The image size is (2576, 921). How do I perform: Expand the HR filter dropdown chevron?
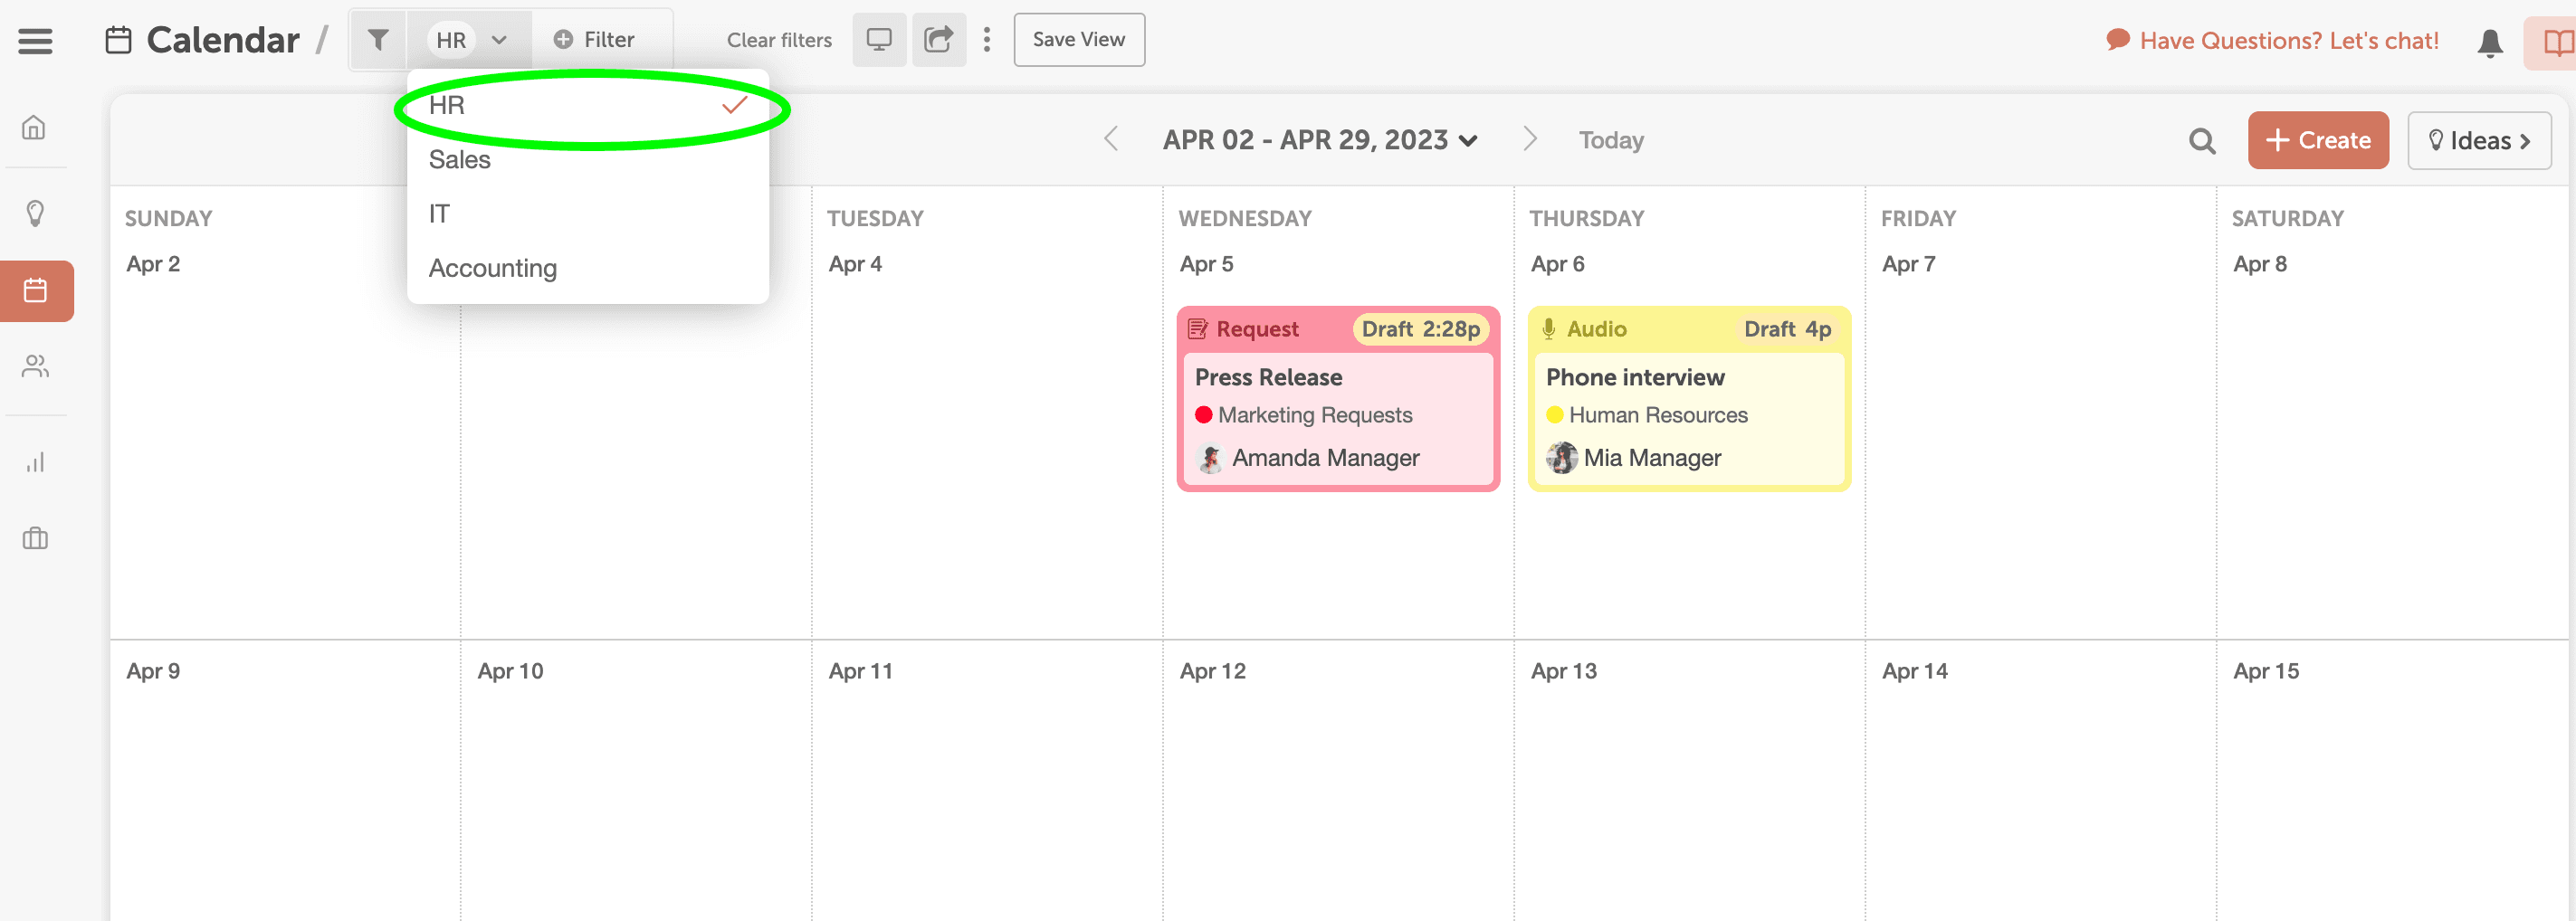(499, 40)
